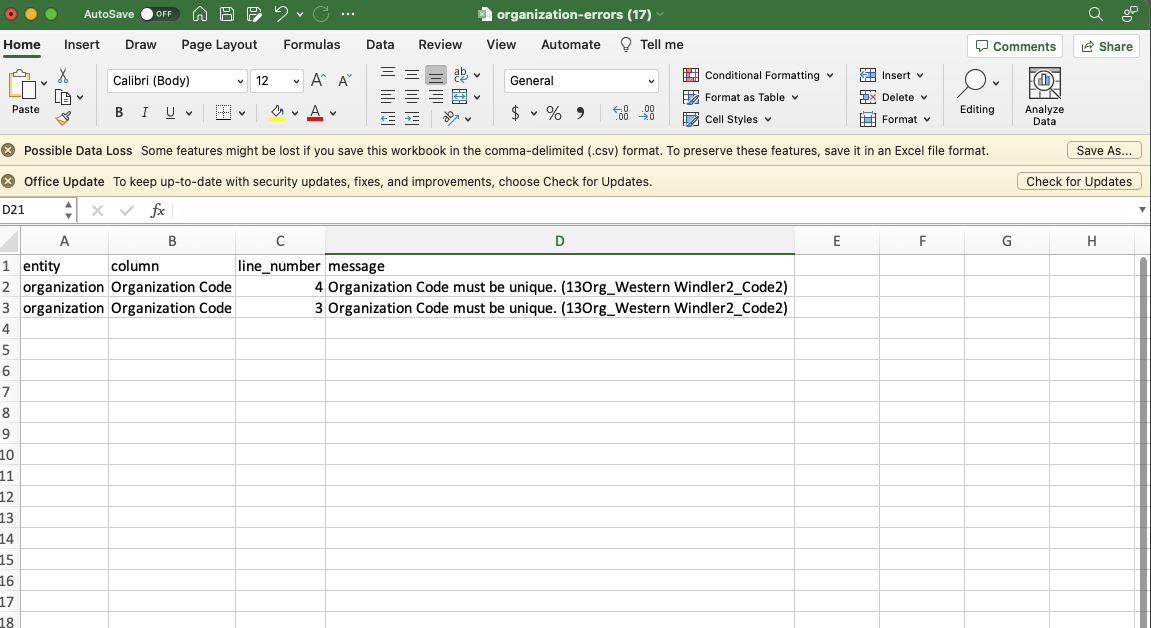
Task: Select column D header
Action: point(559,241)
